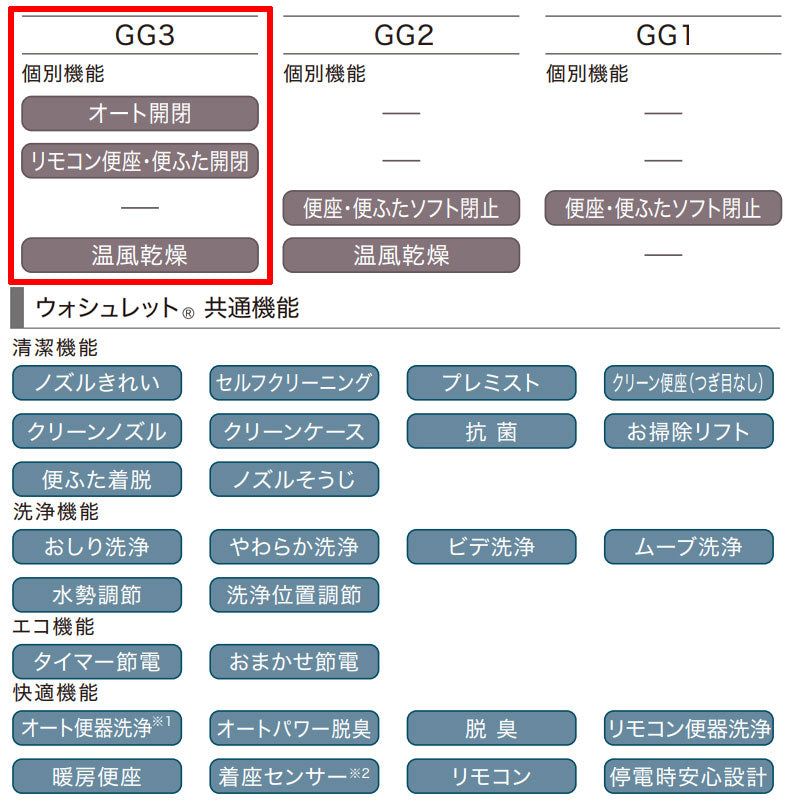
Task: Click the リモコン便器洗浄 feature badge
Action: point(689,728)
